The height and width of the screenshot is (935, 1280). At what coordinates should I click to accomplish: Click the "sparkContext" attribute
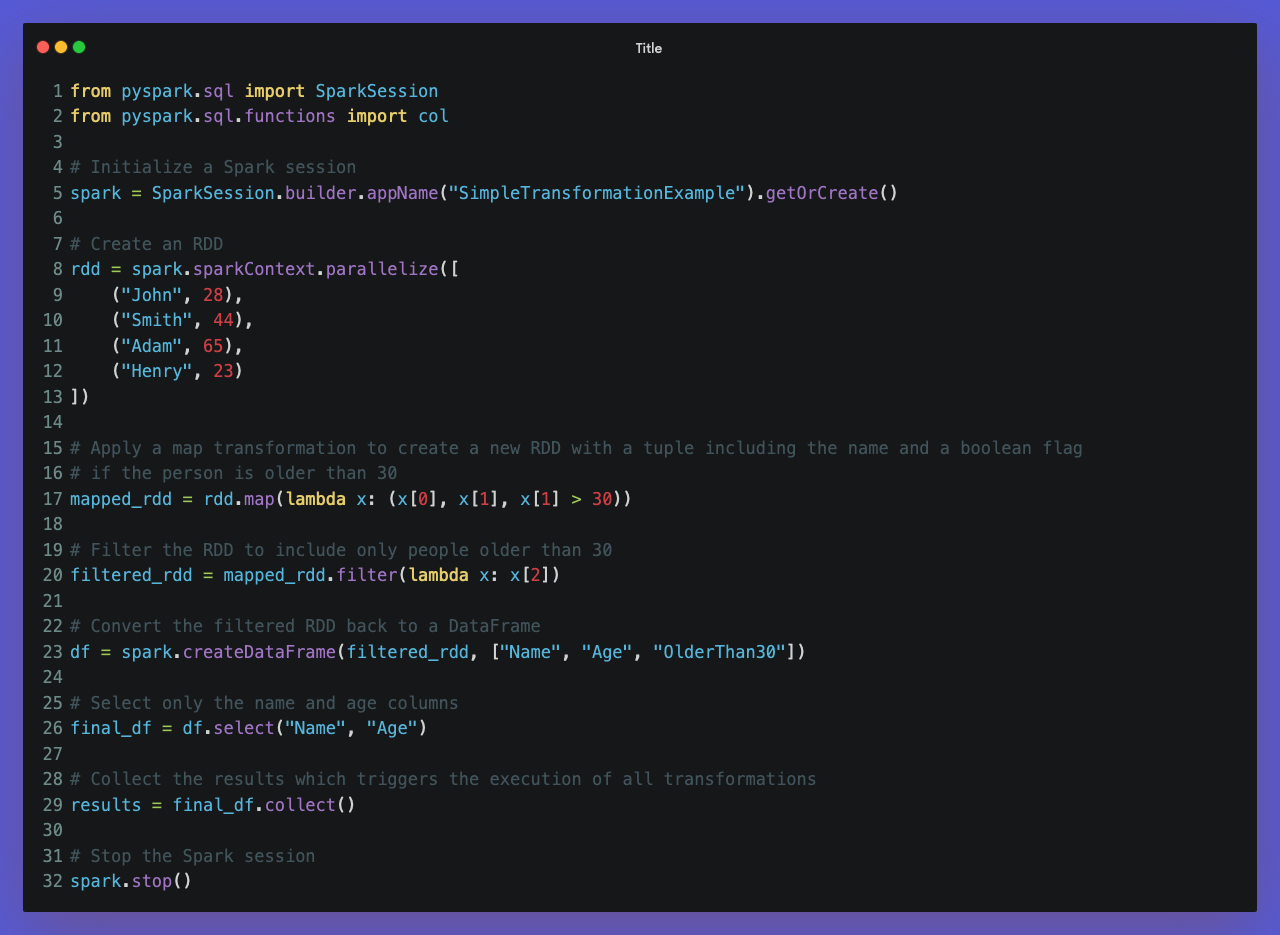click(x=254, y=269)
